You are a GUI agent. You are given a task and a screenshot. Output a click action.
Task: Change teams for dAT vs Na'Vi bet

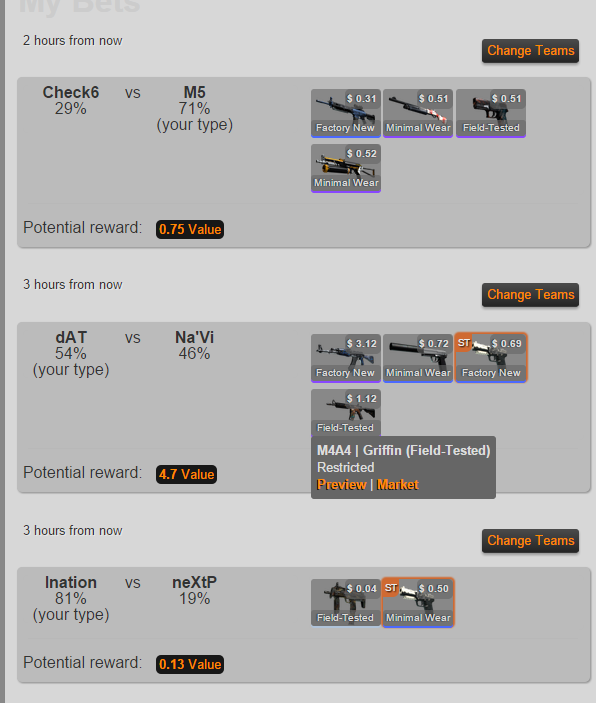tap(531, 295)
